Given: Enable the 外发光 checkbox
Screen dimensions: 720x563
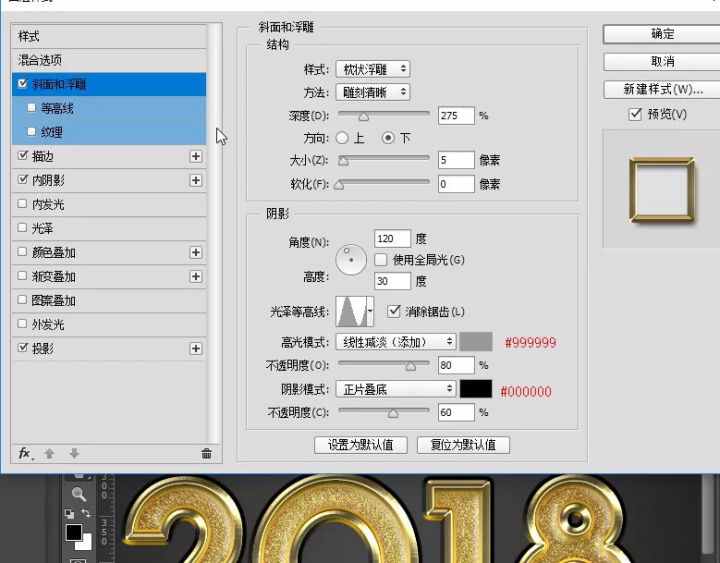Looking at the screenshot, I should [22, 323].
